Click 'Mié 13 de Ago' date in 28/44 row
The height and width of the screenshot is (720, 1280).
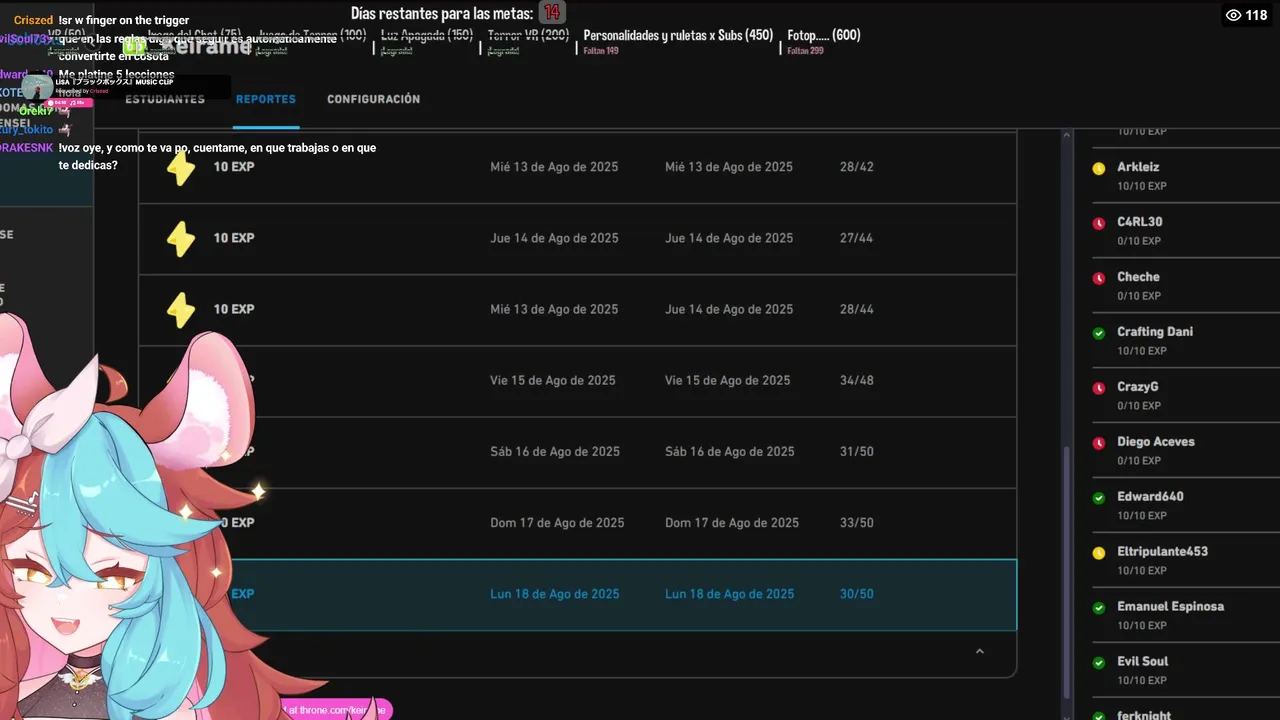[554, 309]
